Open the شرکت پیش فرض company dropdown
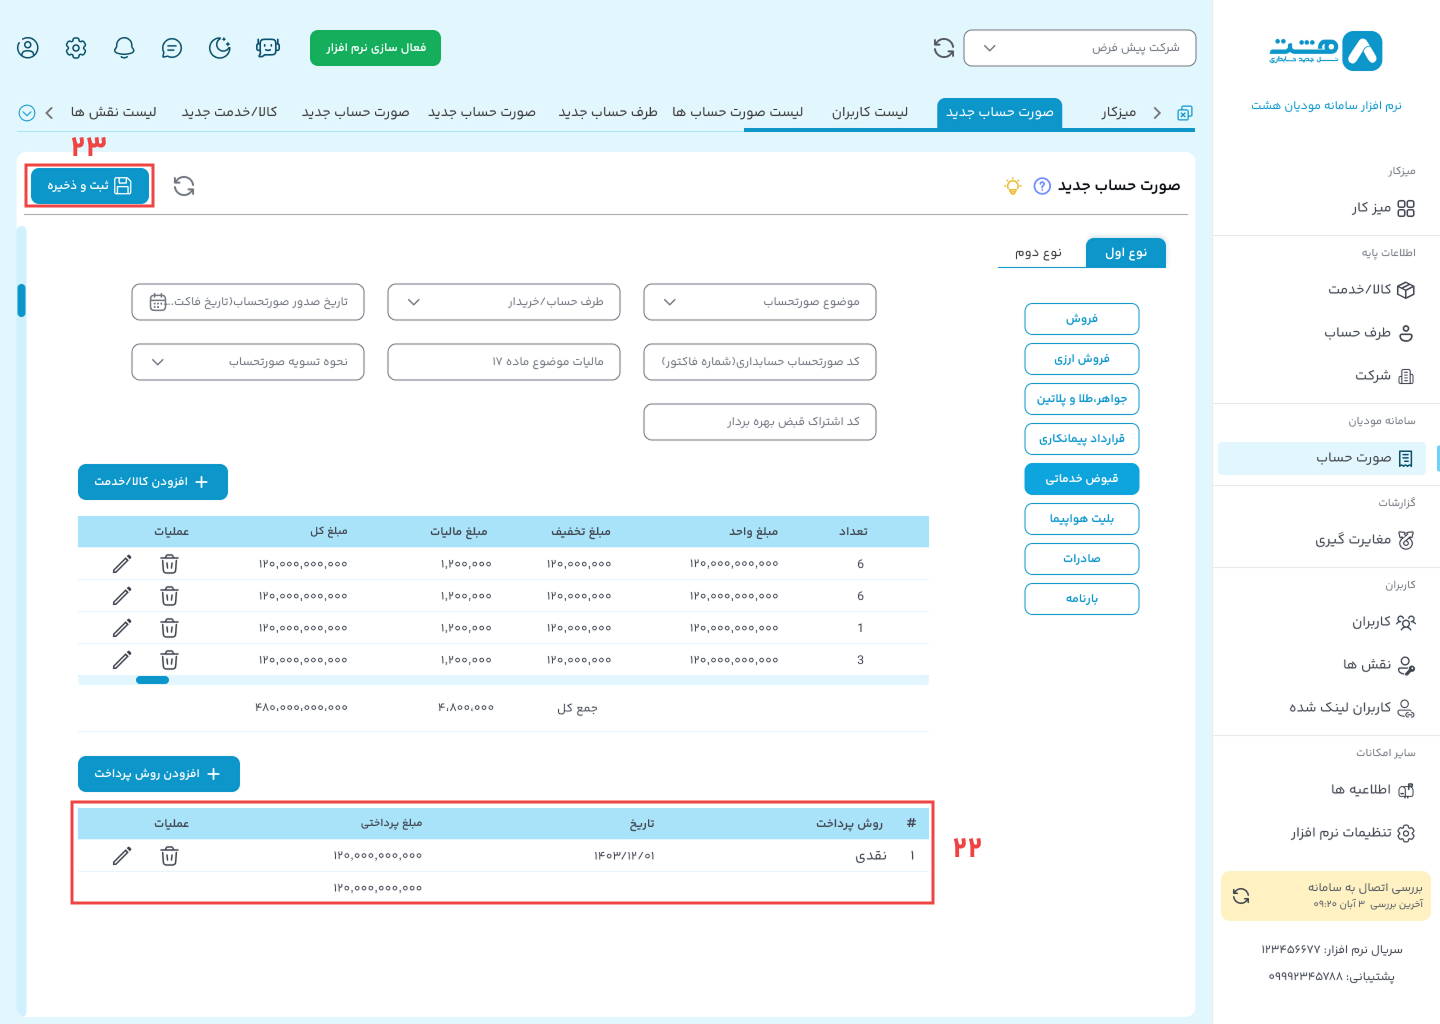1440x1024 pixels. [x=1079, y=48]
